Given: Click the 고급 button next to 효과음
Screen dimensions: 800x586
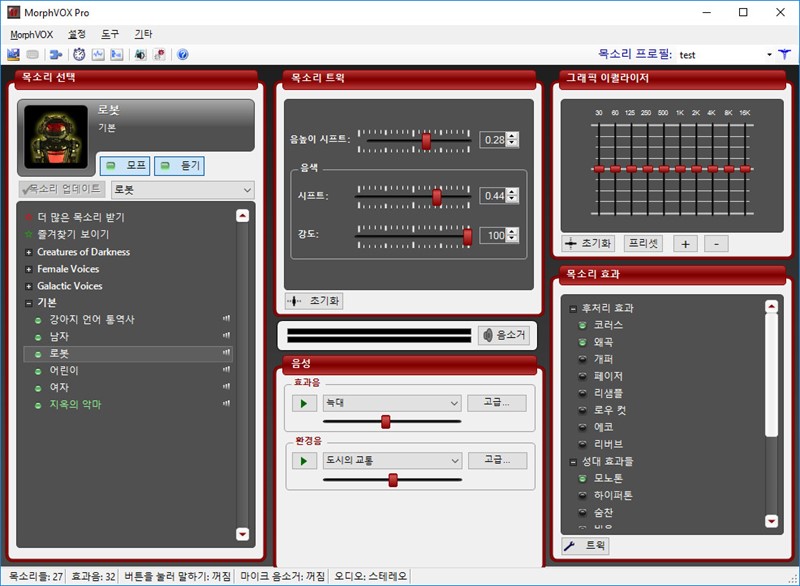Looking at the screenshot, I should pos(496,403).
